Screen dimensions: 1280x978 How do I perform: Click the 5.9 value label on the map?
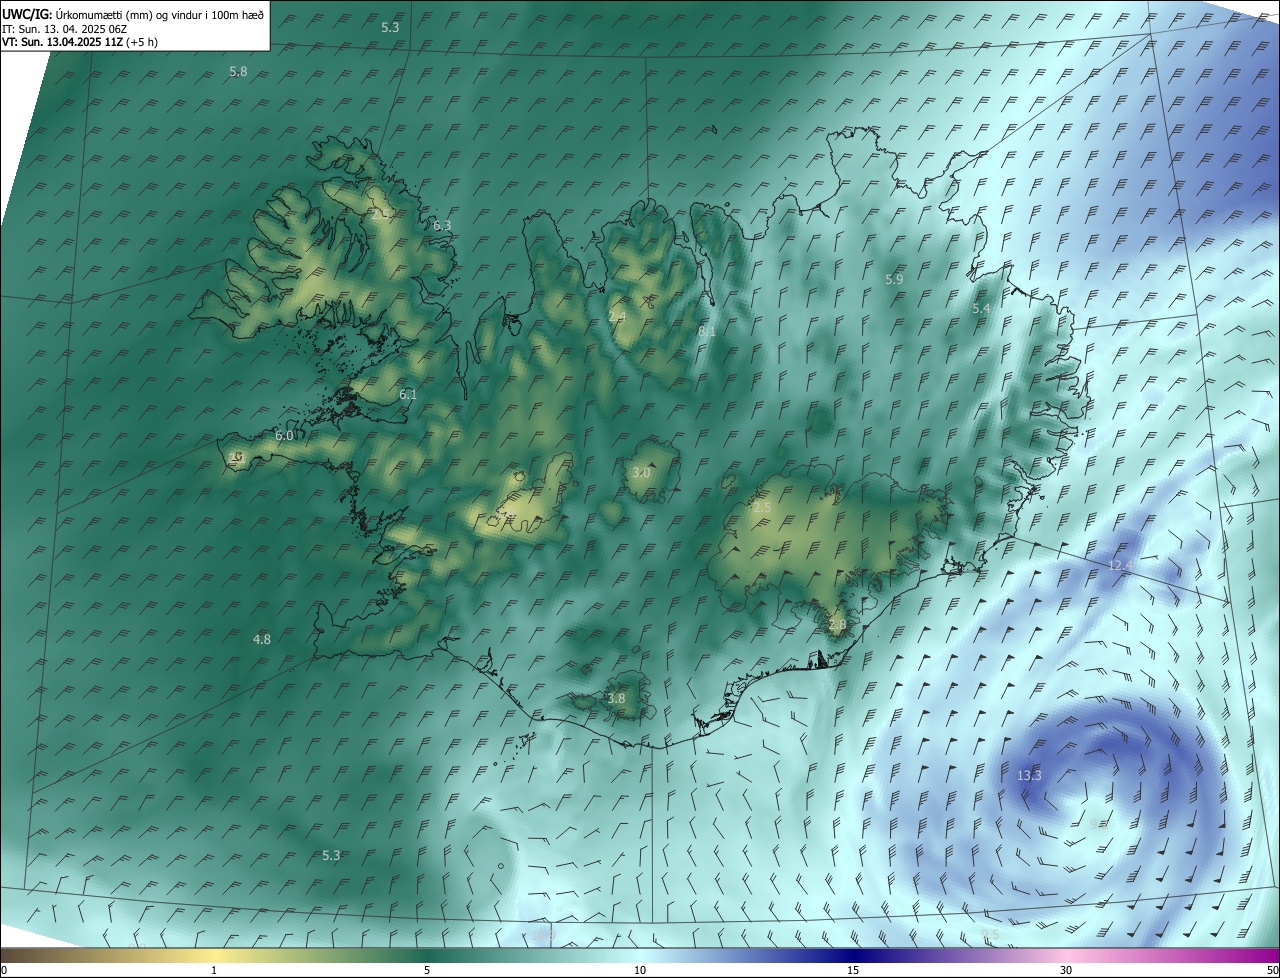pyautogui.click(x=894, y=280)
